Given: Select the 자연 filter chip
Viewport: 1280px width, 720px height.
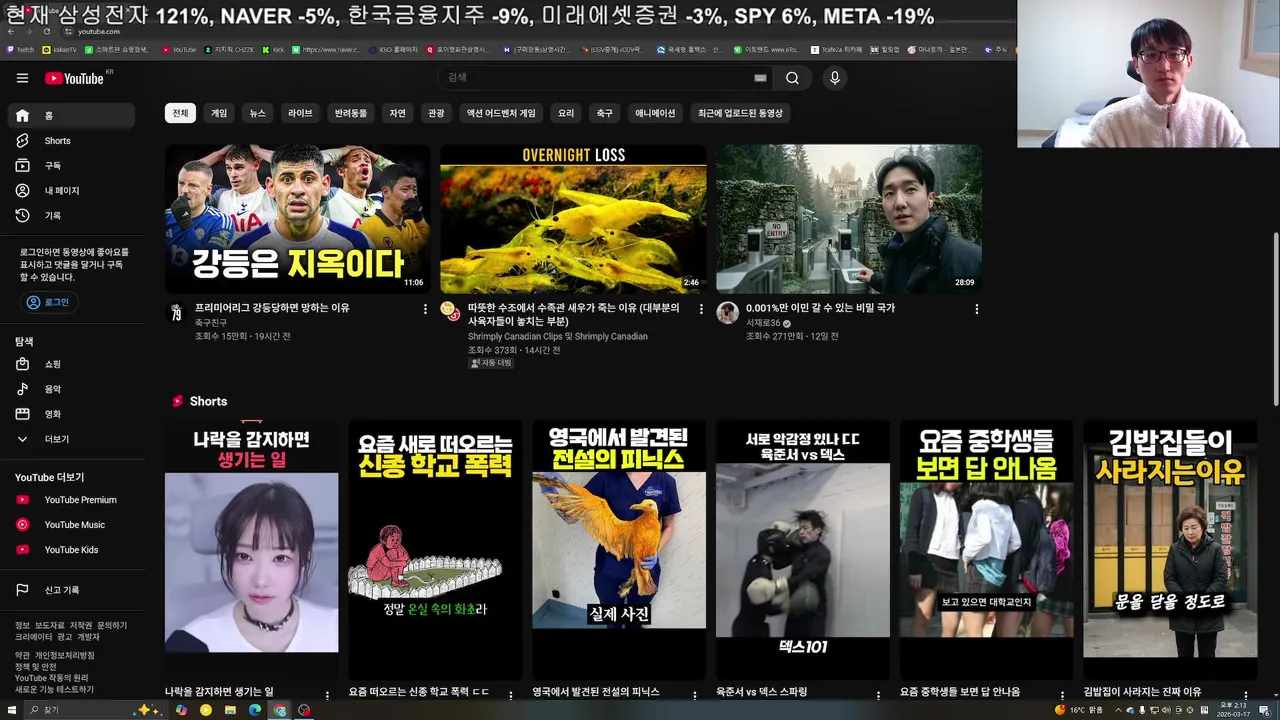Looking at the screenshot, I should (x=398, y=113).
